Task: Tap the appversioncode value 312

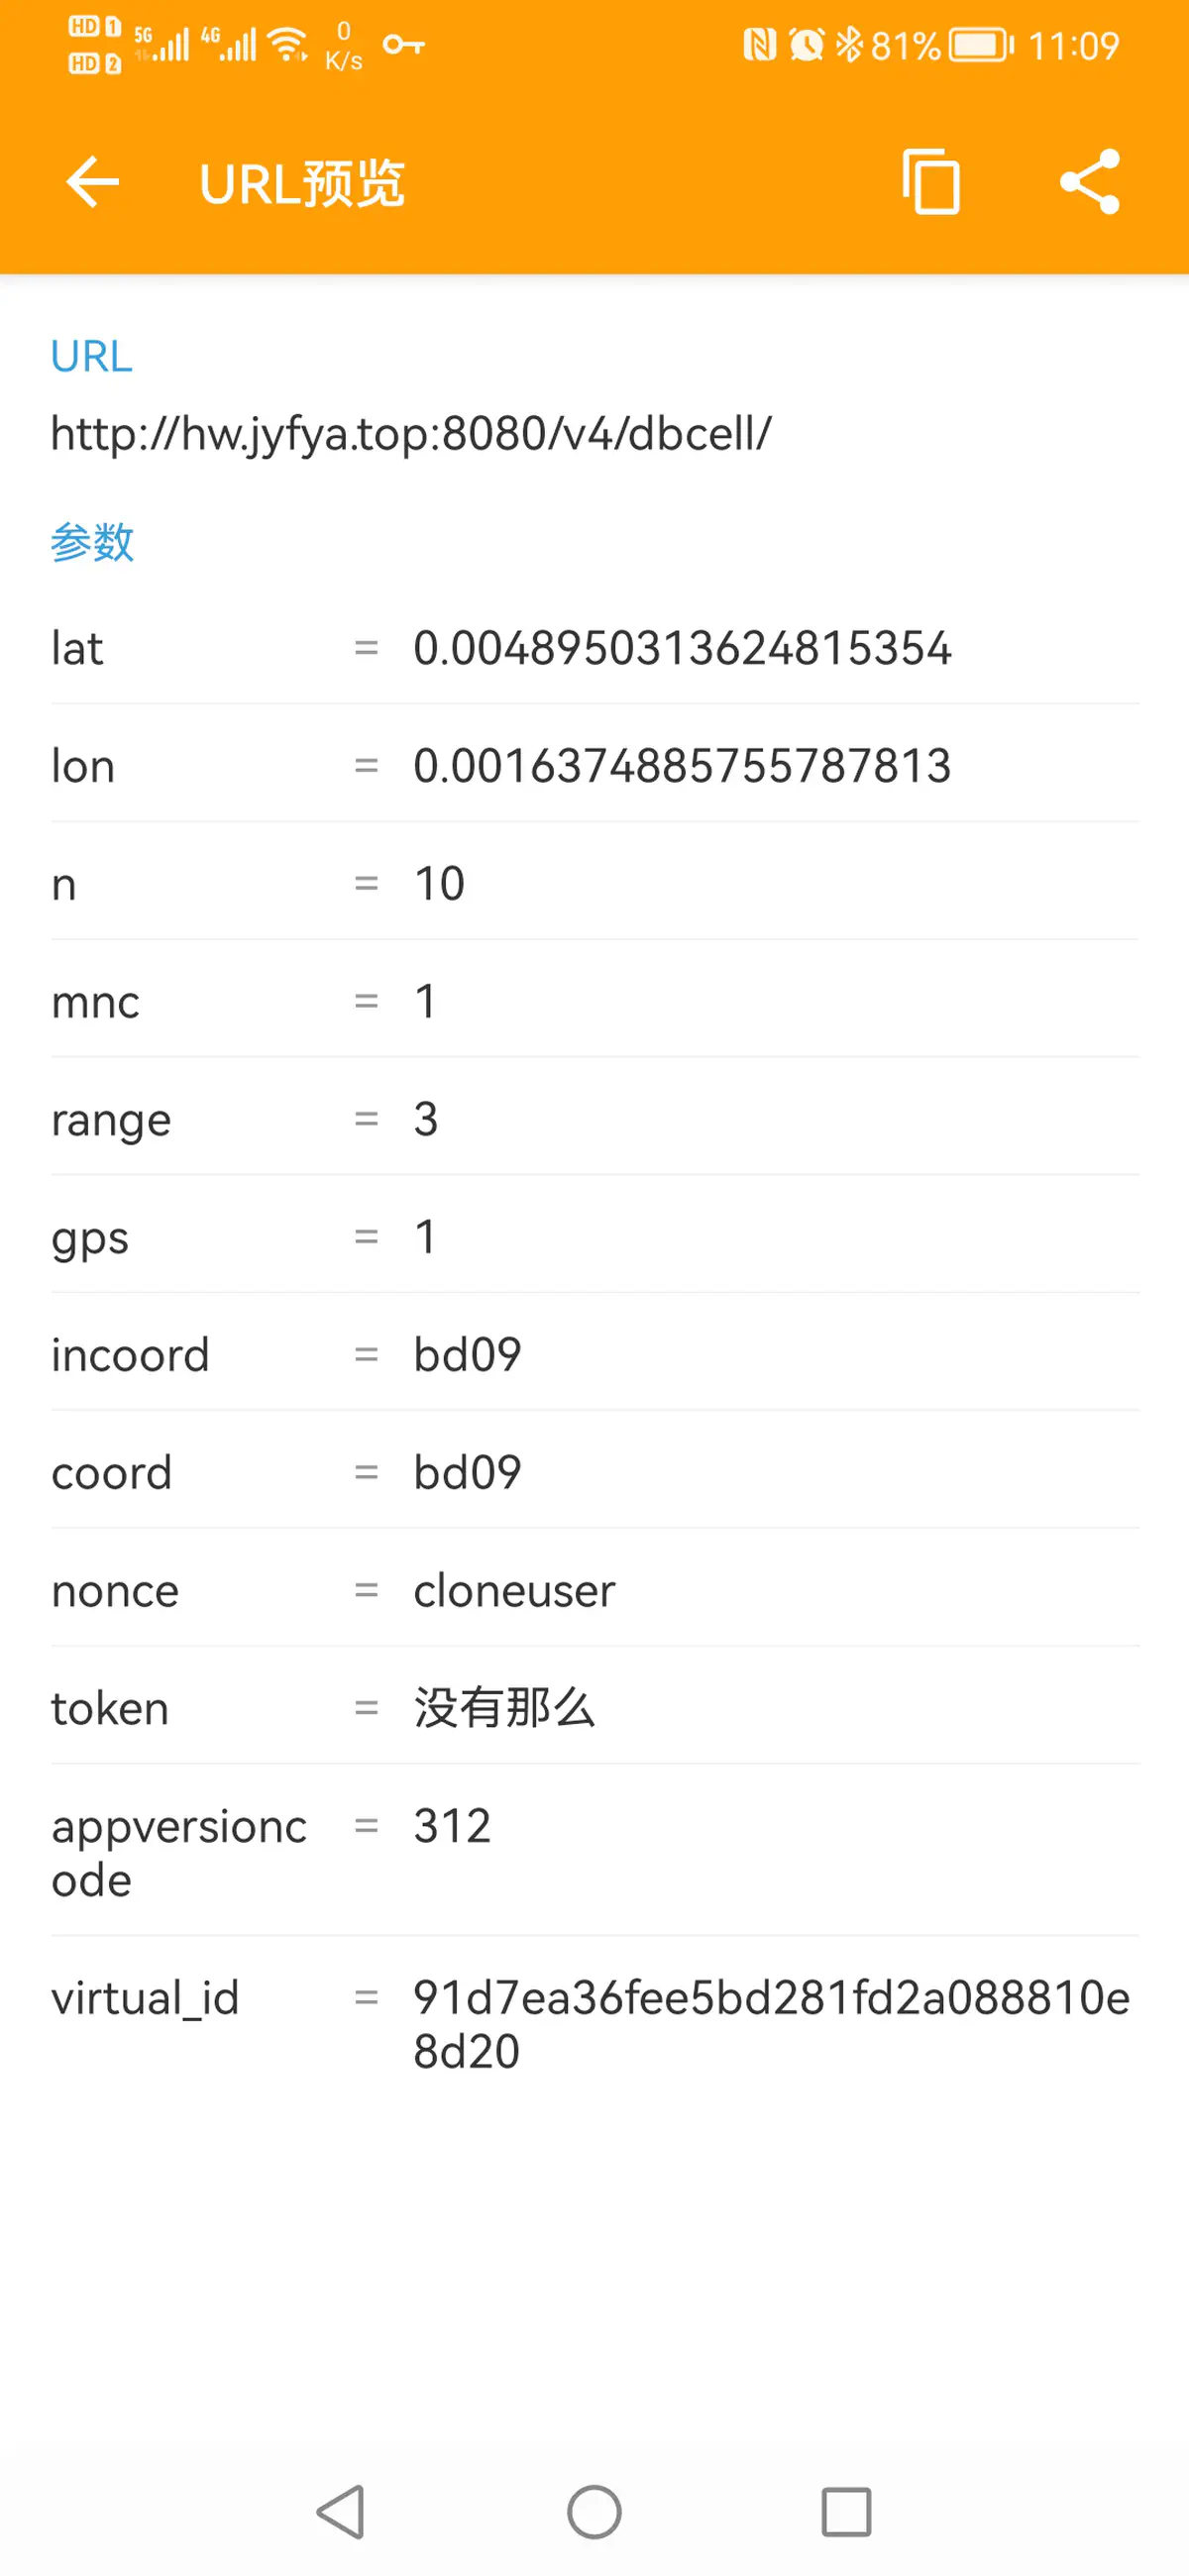Action: pyautogui.click(x=452, y=1826)
